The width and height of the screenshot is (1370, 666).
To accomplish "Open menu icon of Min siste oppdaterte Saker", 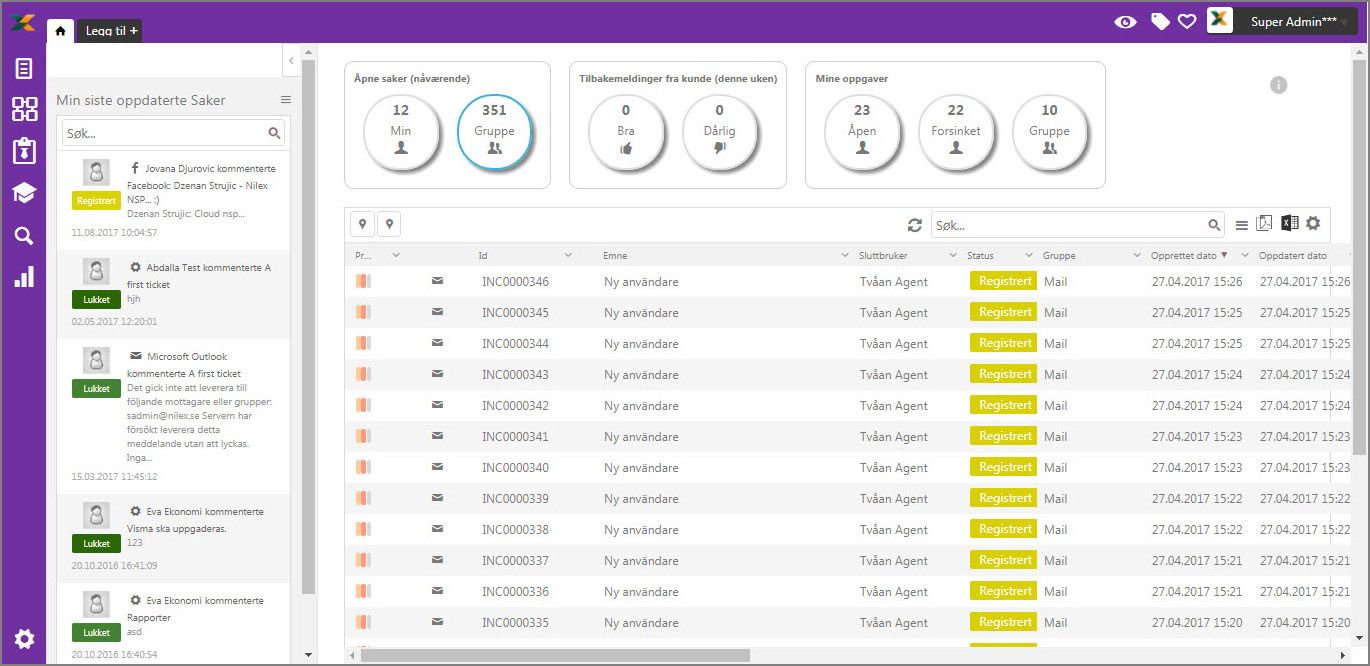I will [x=285, y=100].
